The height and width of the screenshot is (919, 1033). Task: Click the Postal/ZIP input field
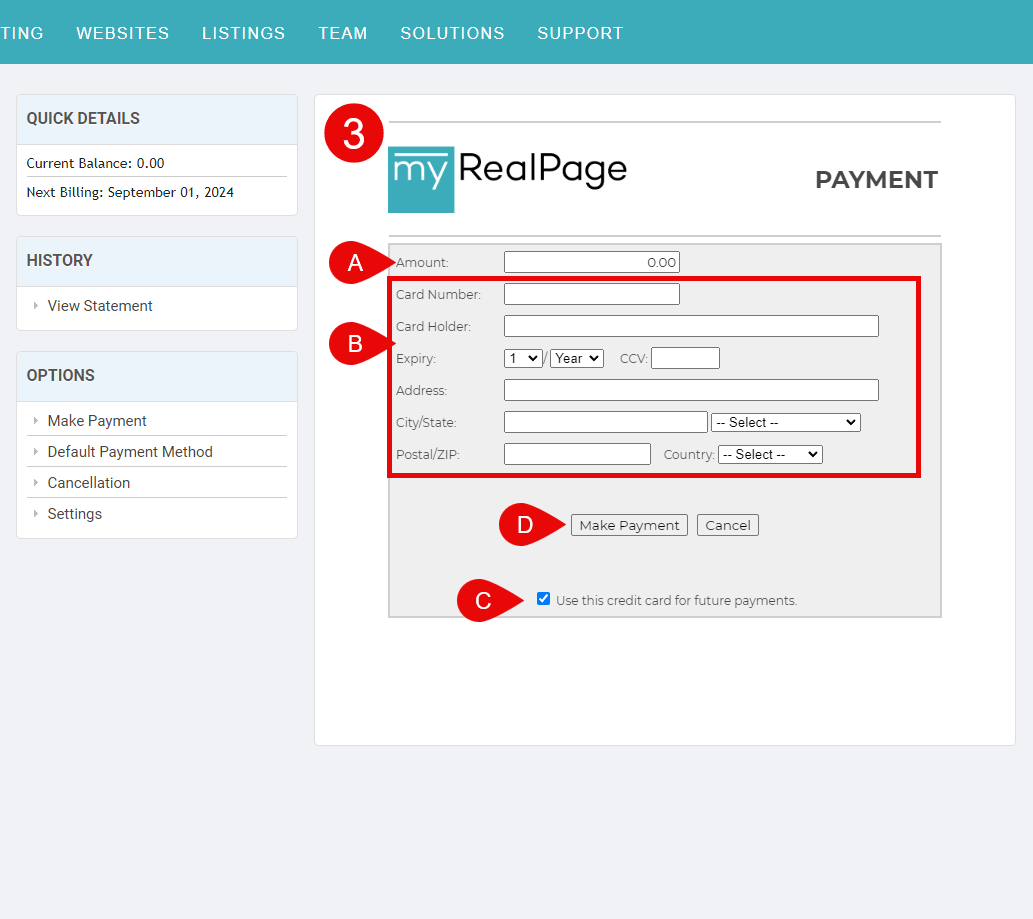click(577, 454)
